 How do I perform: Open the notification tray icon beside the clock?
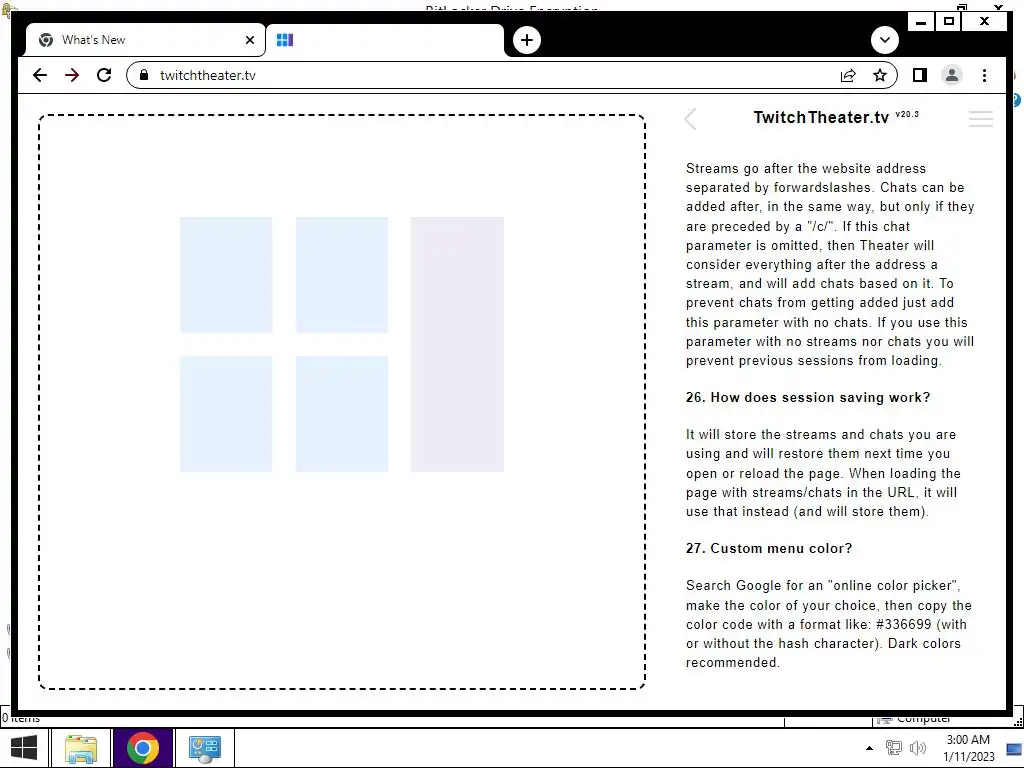click(1014, 749)
